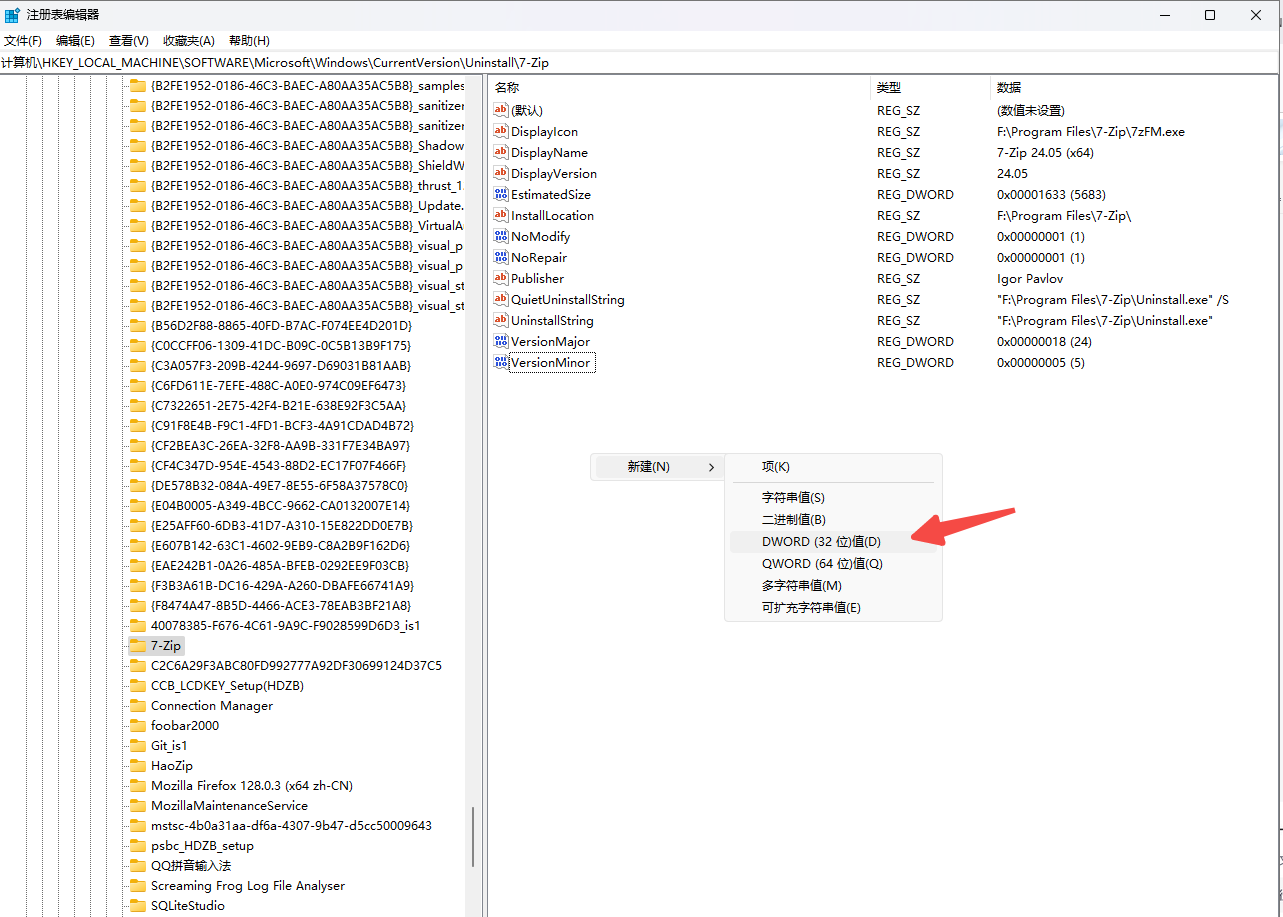The width and height of the screenshot is (1283, 917).
Task: Choose 可扩充字符串值(E) from the New submenu
Action: click(x=833, y=608)
